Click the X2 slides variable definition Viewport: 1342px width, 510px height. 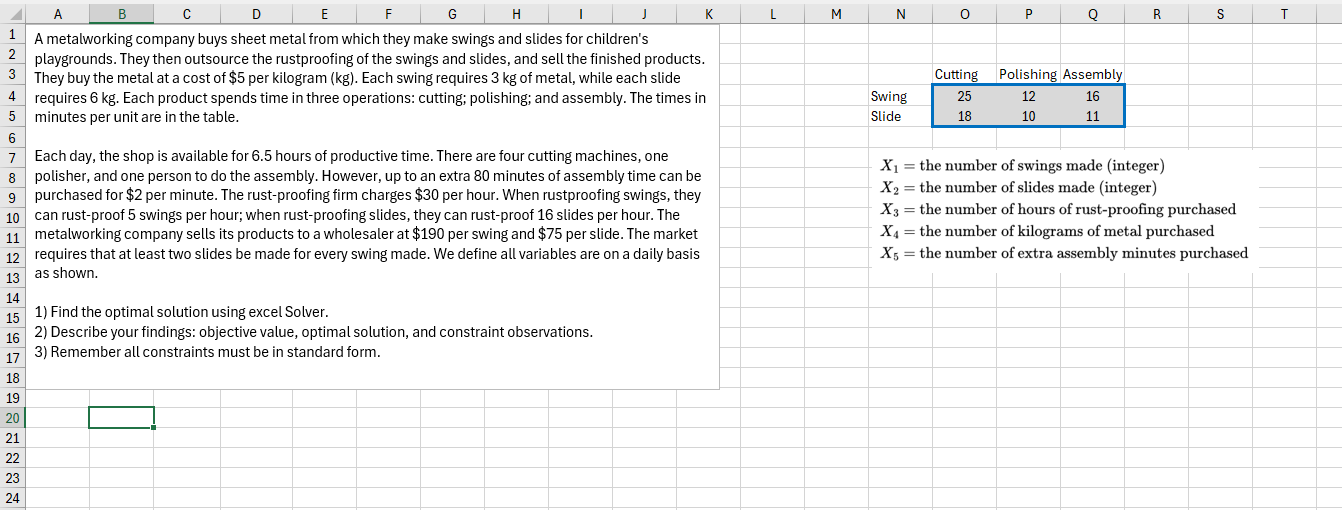click(x=1018, y=188)
